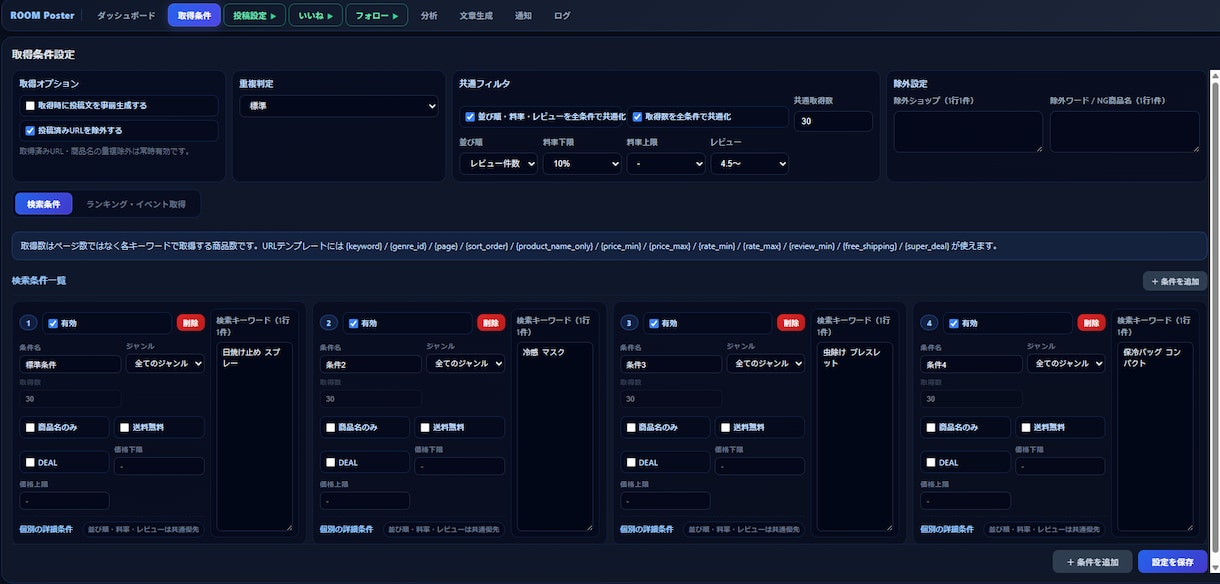Open the 料率上限 dropdown
Screen dimensions: 1220x584
(666, 163)
